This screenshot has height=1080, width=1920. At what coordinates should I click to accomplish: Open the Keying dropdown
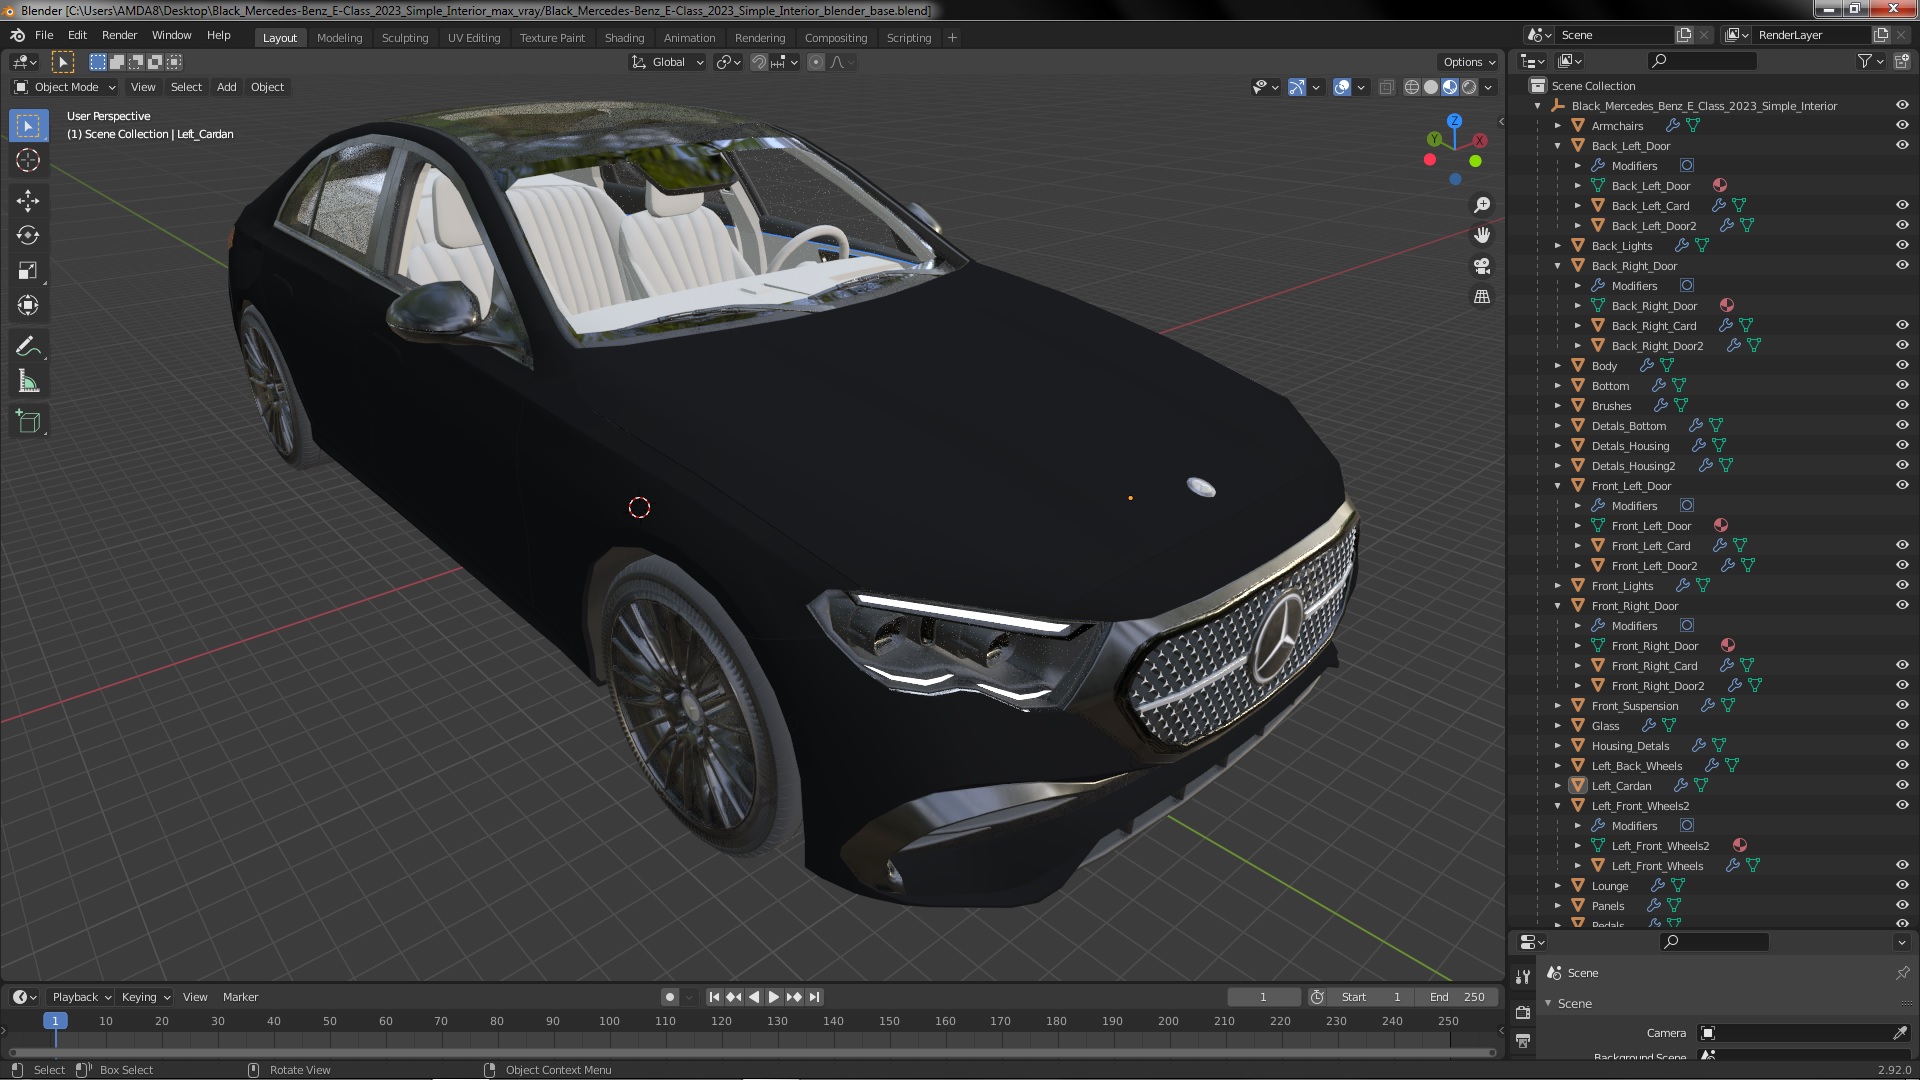tap(146, 997)
